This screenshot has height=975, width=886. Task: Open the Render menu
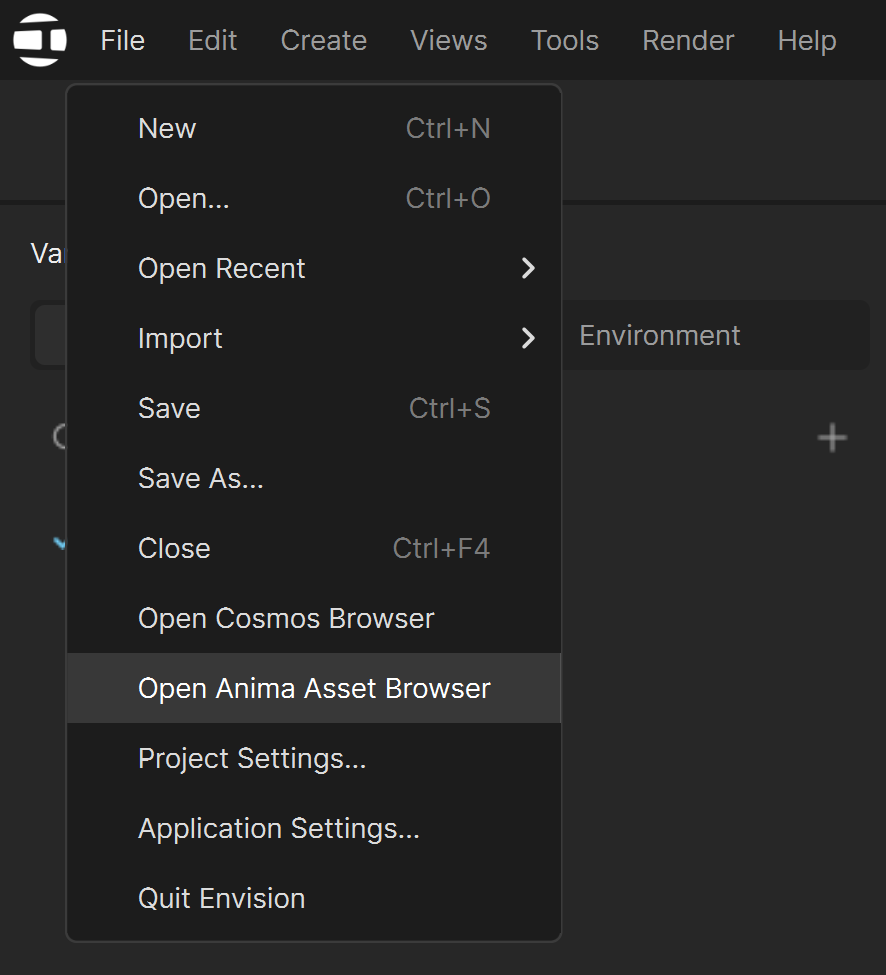(688, 40)
